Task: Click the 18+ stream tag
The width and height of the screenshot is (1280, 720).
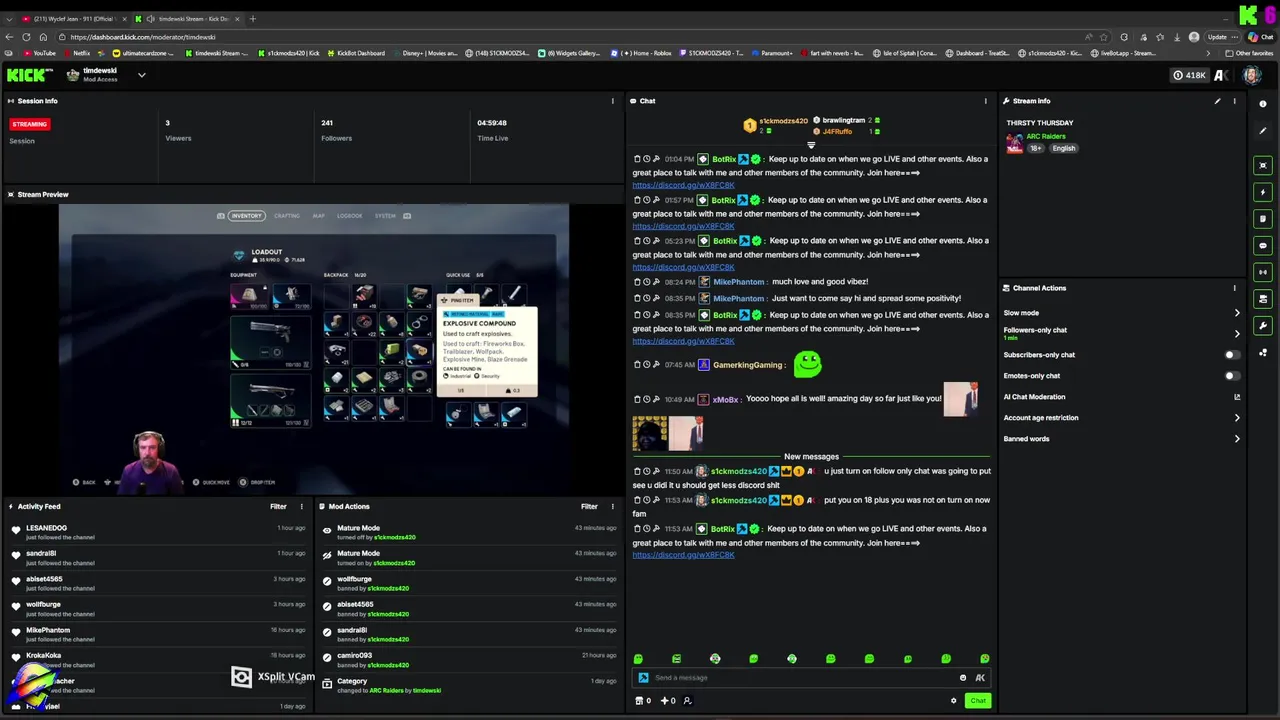Action: [x=1036, y=148]
